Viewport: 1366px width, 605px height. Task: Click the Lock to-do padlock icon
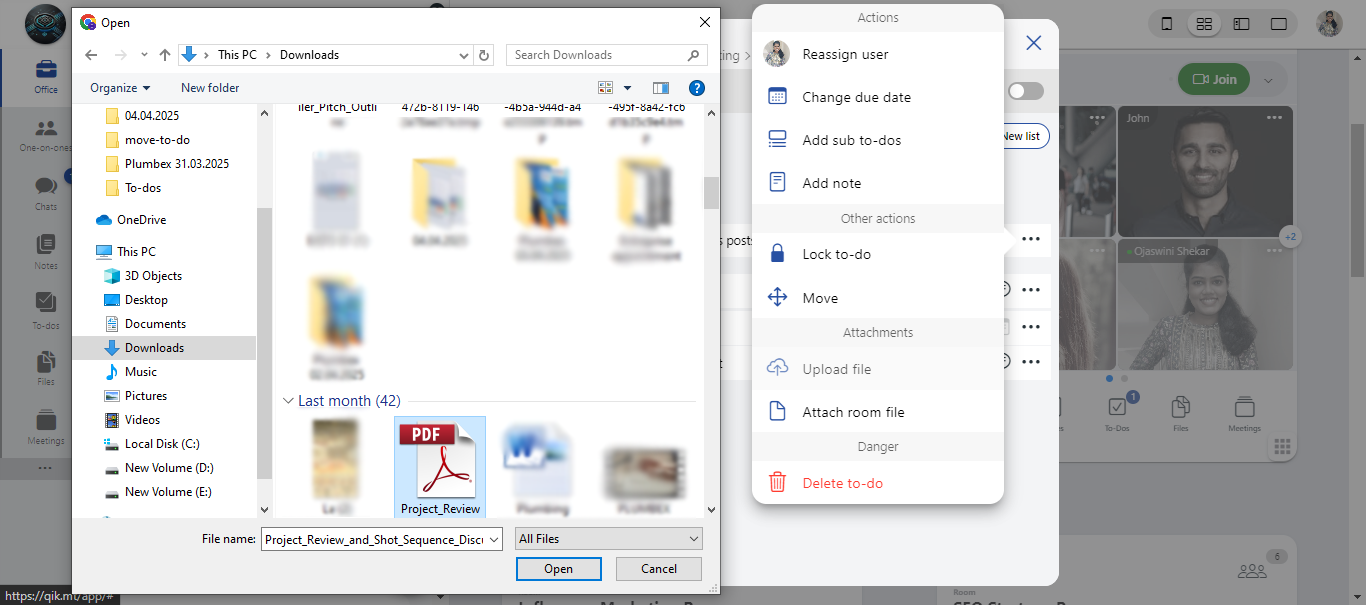pyautogui.click(x=777, y=254)
